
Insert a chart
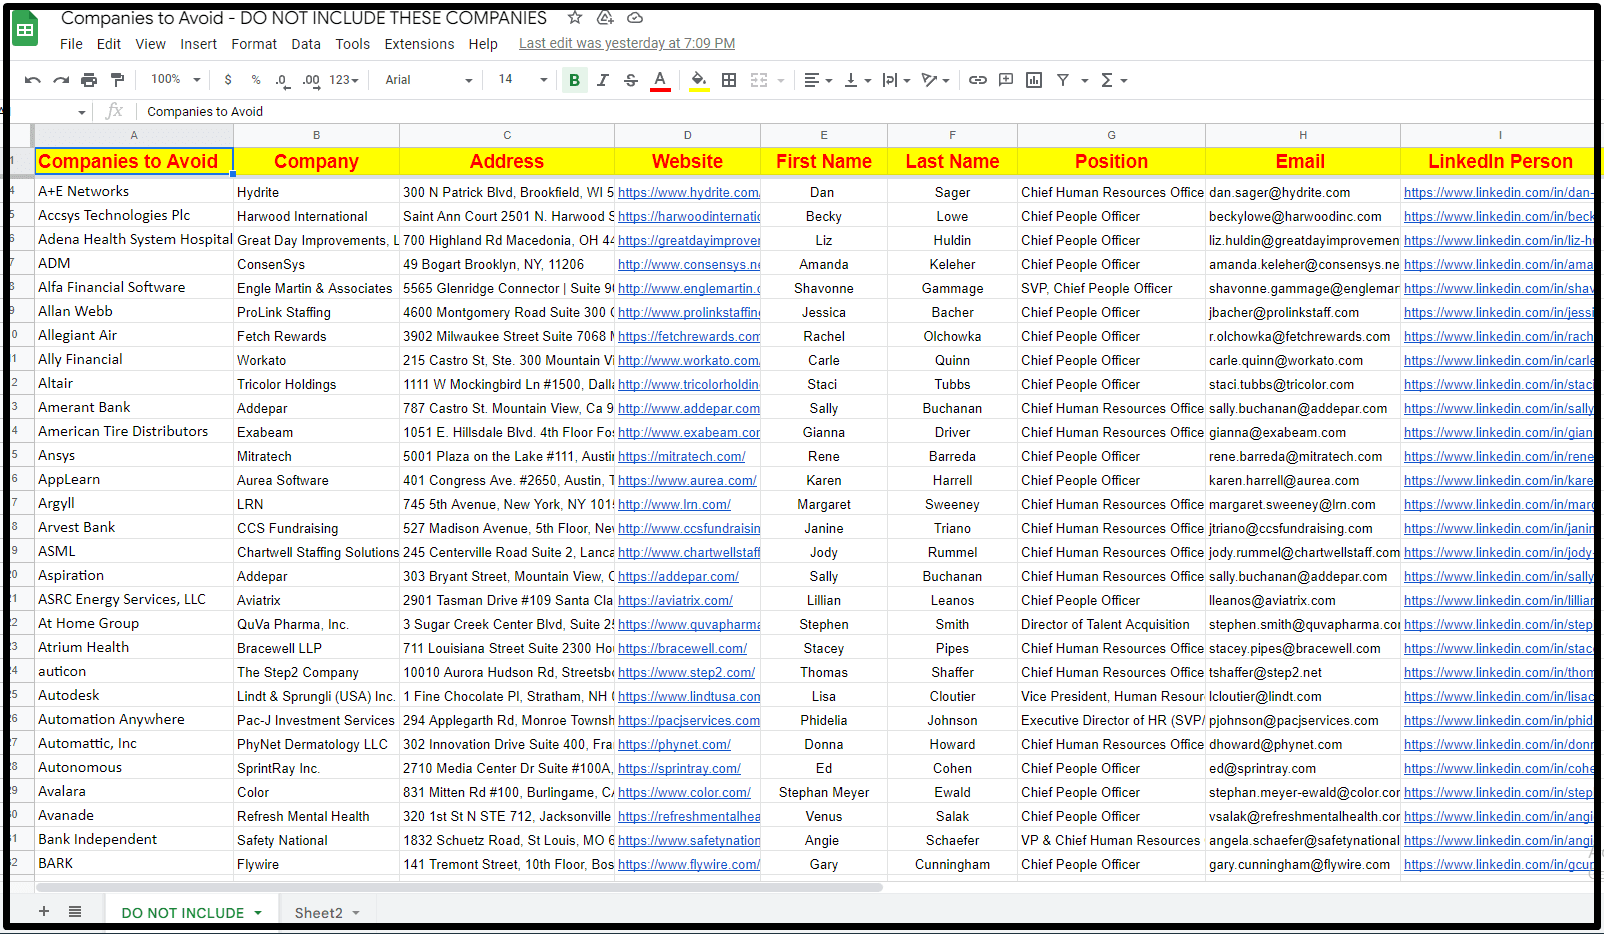point(1034,80)
